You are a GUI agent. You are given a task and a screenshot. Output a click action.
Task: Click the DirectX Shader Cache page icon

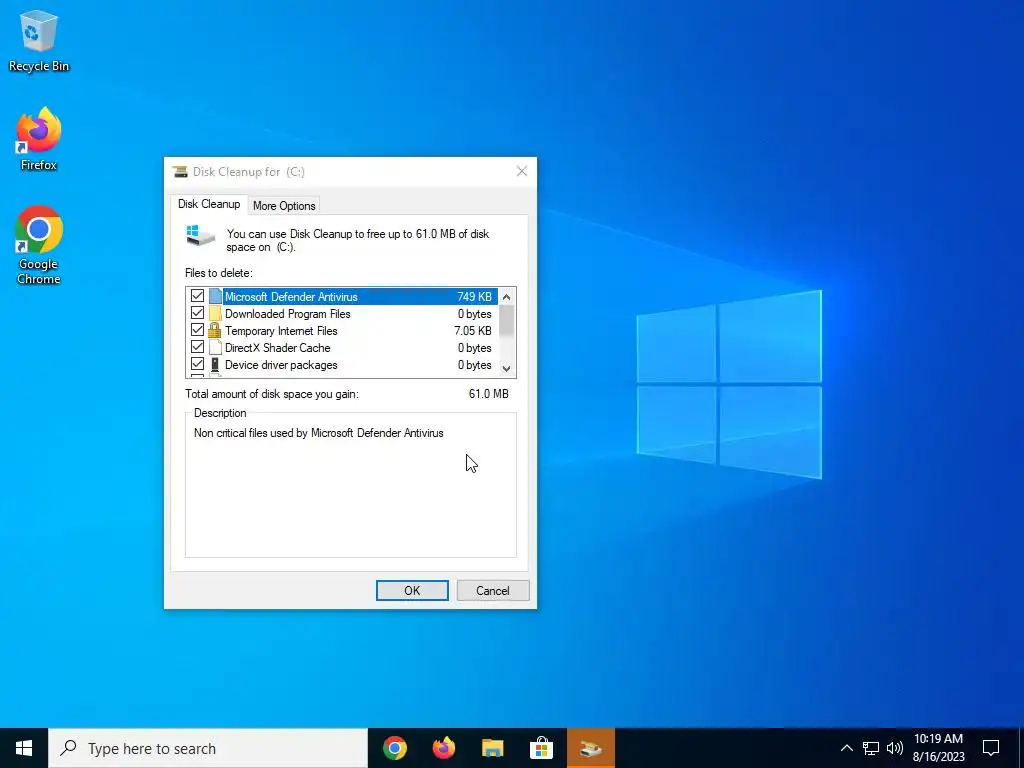point(216,347)
